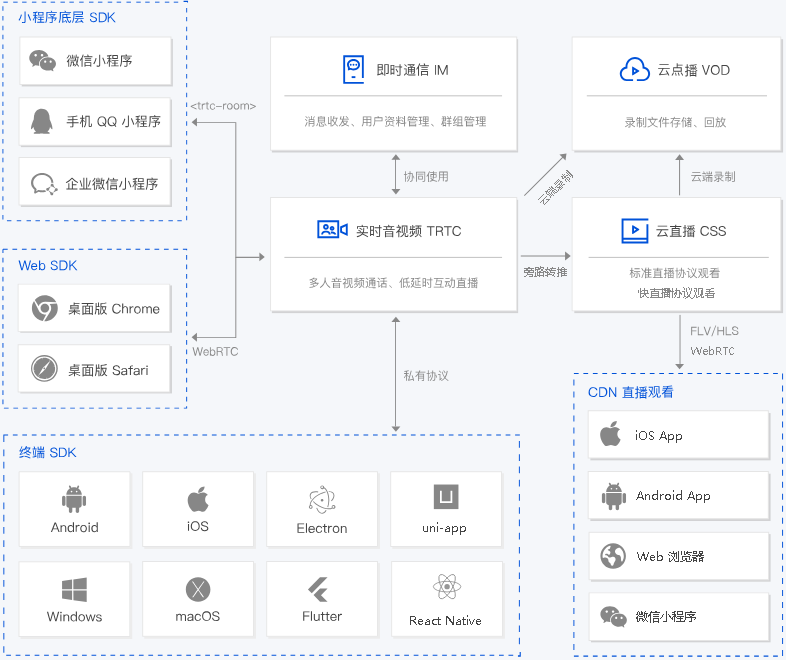Click the 旁路转推 arrow label
This screenshot has height=660, width=786.
click(545, 271)
